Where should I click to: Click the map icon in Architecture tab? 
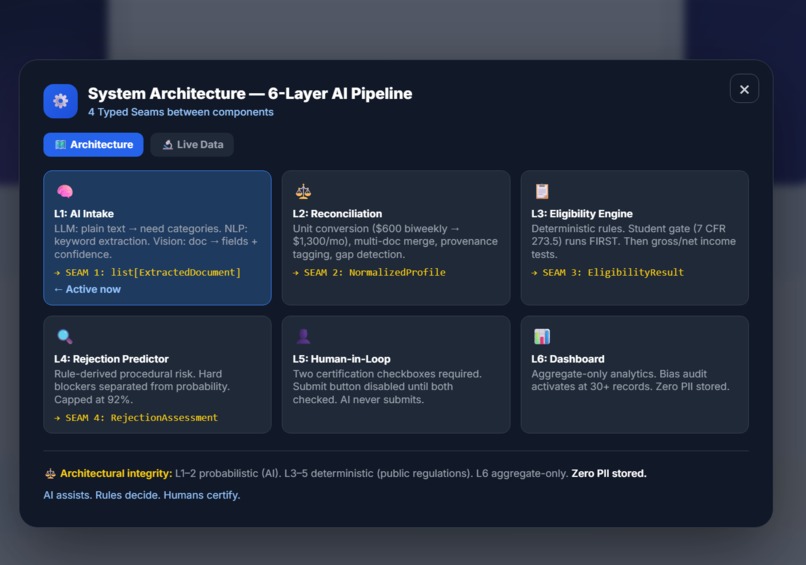click(61, 145)
